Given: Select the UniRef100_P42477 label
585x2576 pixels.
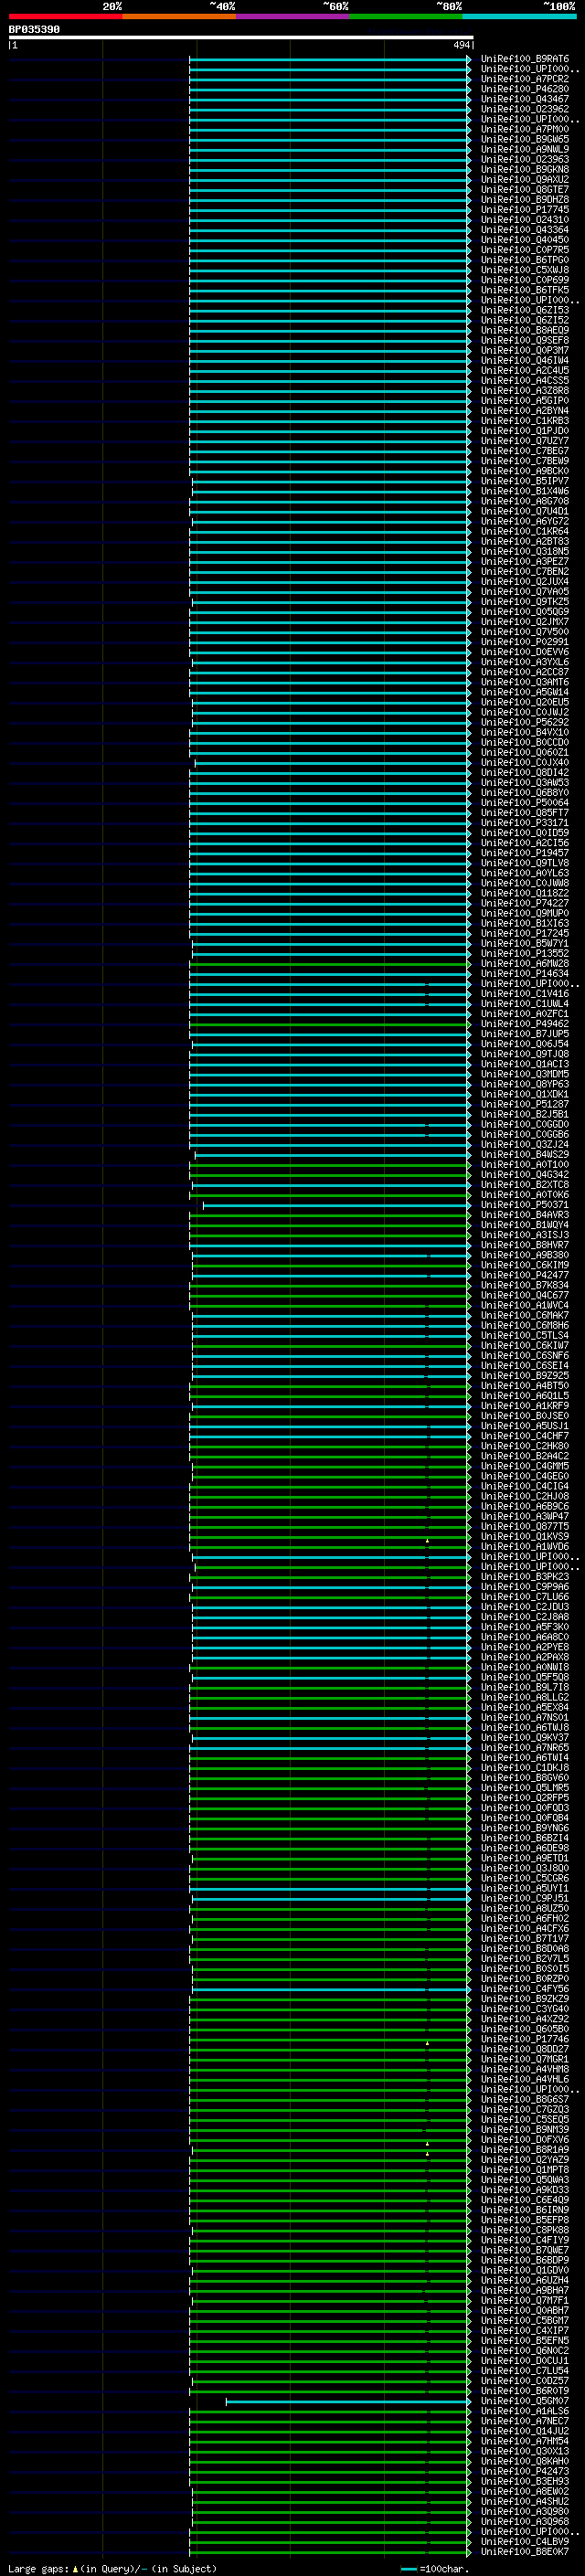Looking at the screenshot, I should [x=525, y=1275].
